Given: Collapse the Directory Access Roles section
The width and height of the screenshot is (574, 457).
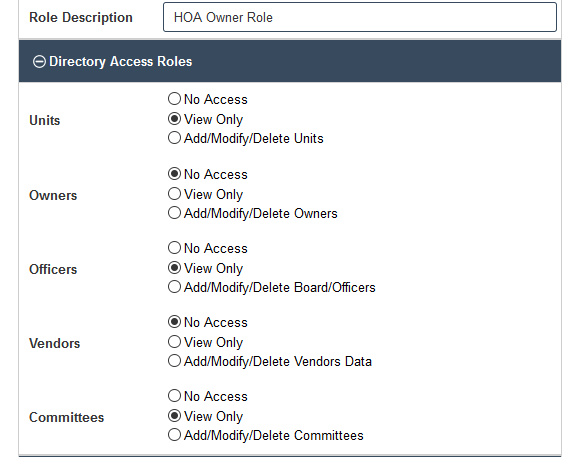Looking at the screenshot, I should pyautogui.click(x=39, y=62).
